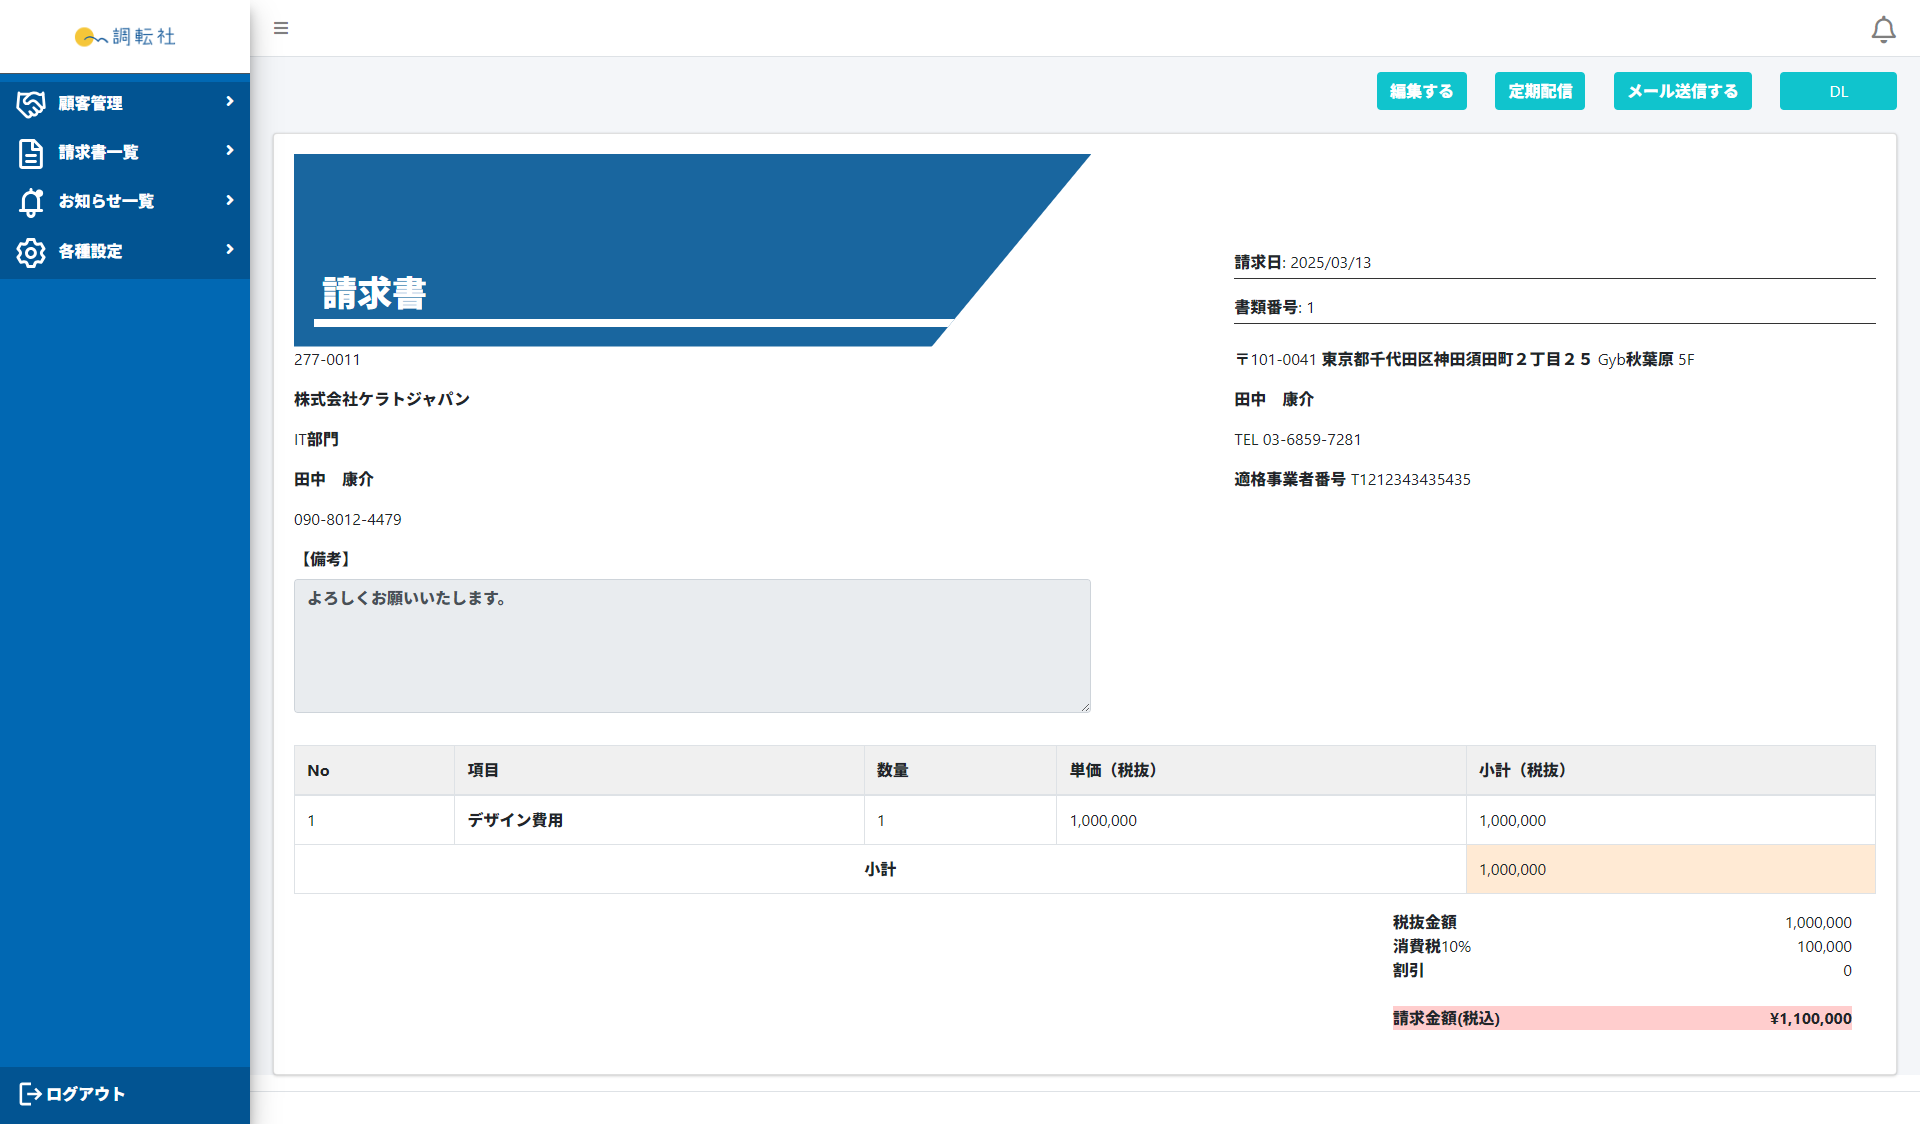
Task: Download invoice with DL button
Action: pos(1837,91)
